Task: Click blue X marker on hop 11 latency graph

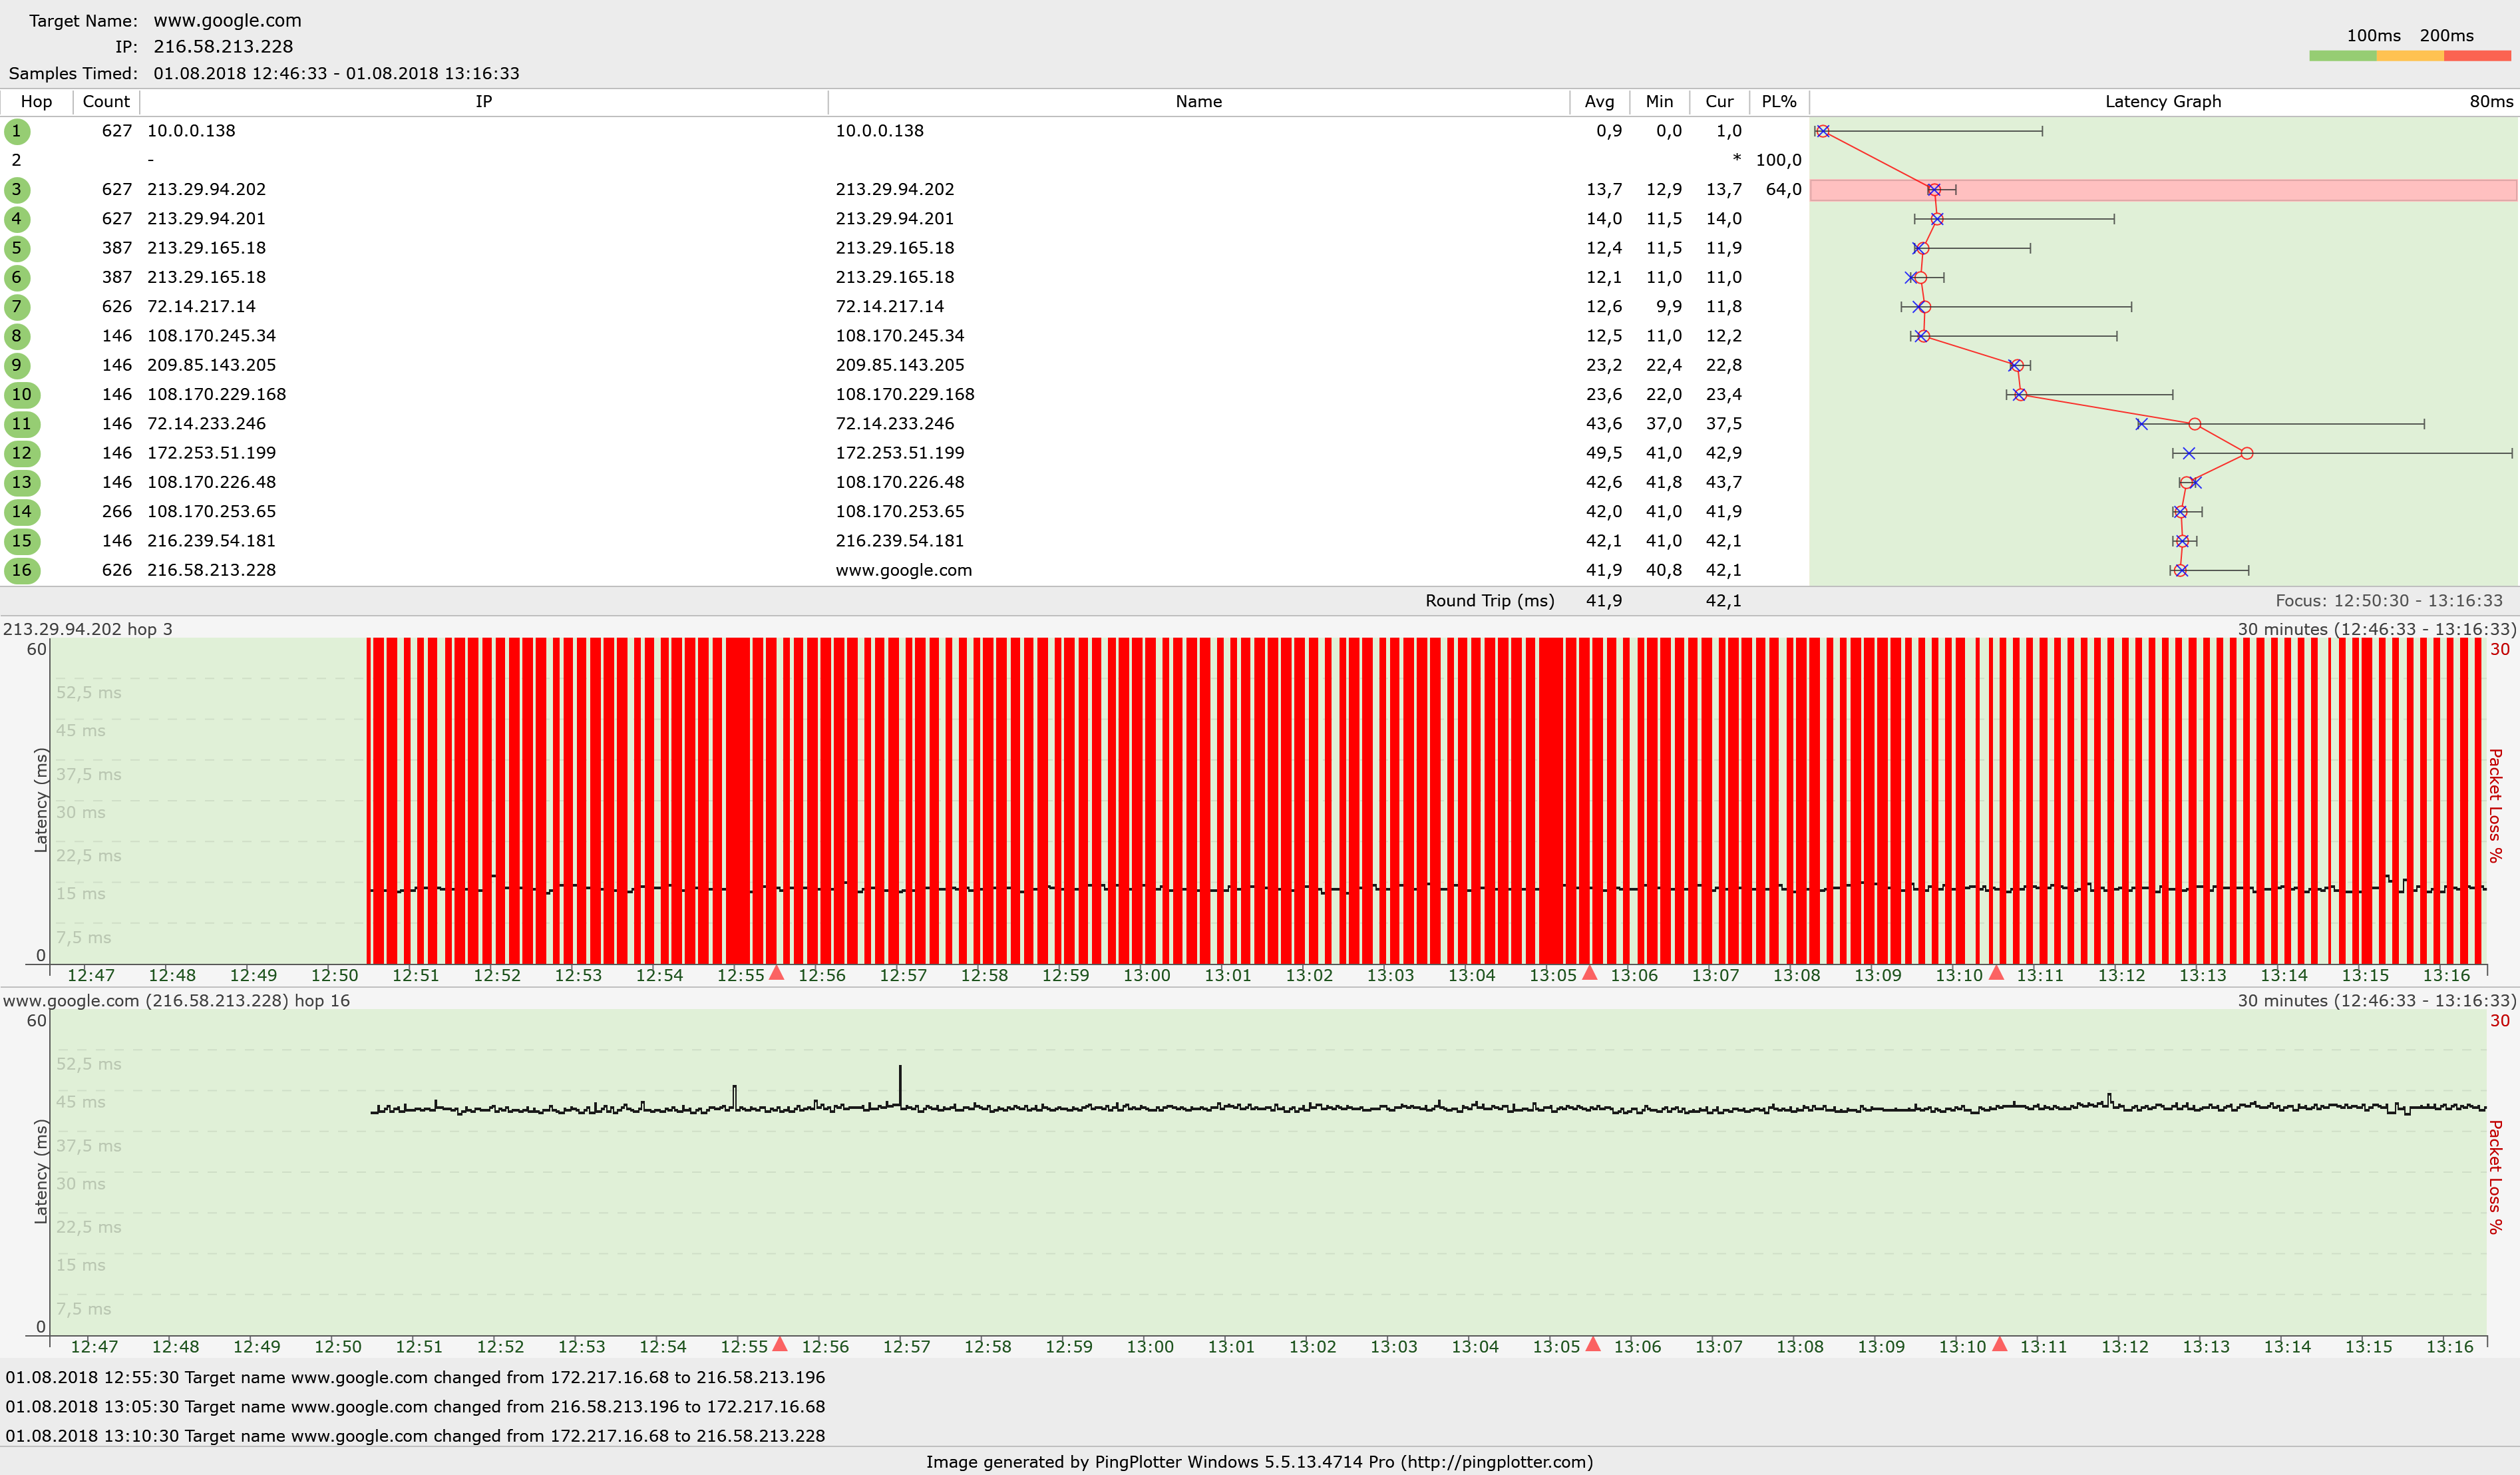Action: click(2141, 424)
